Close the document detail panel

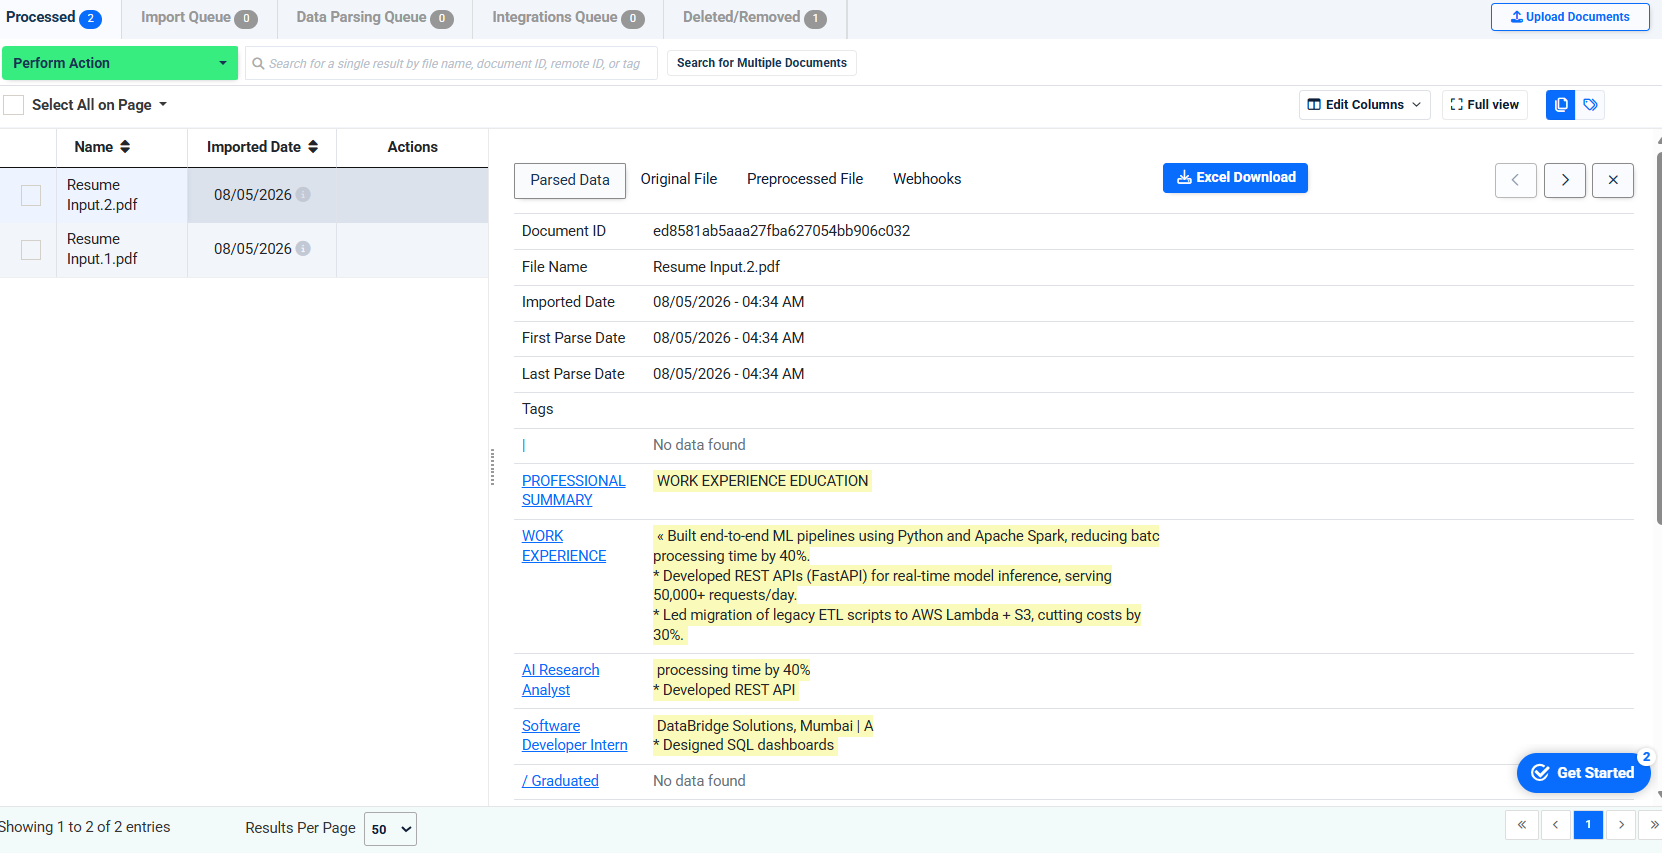tap(1613, 180)
